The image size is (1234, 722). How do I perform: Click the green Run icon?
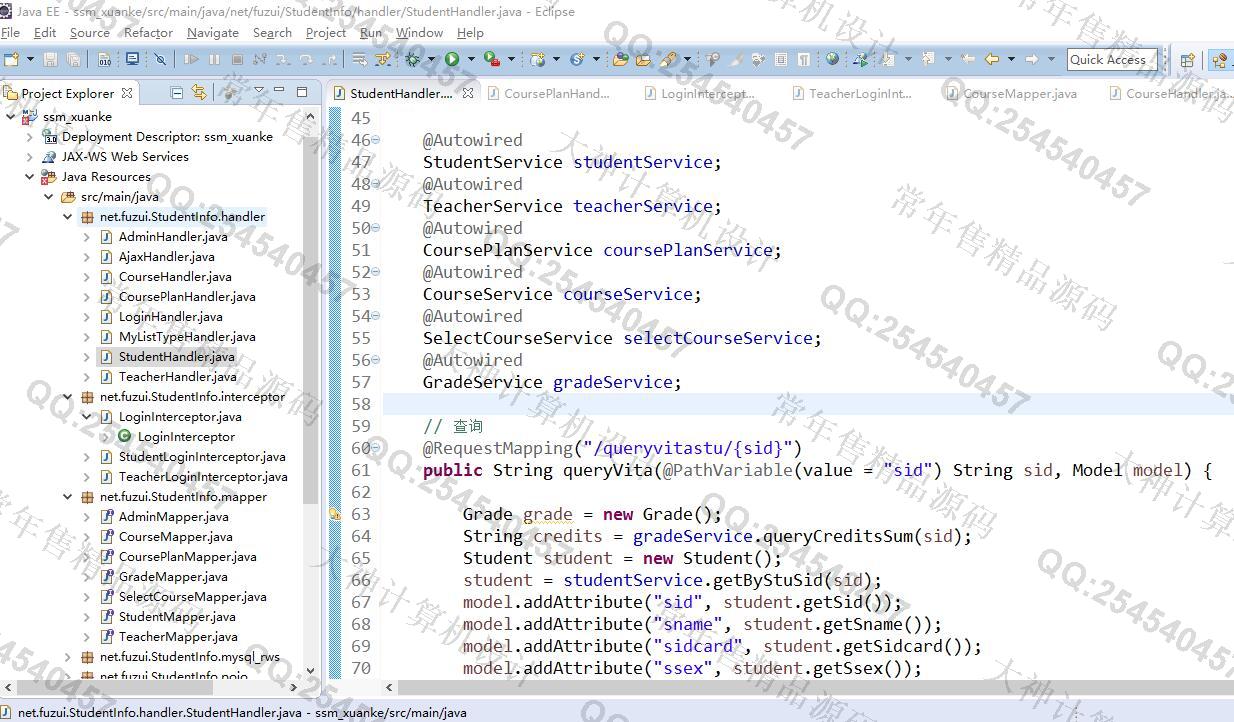tap(452, 60)
